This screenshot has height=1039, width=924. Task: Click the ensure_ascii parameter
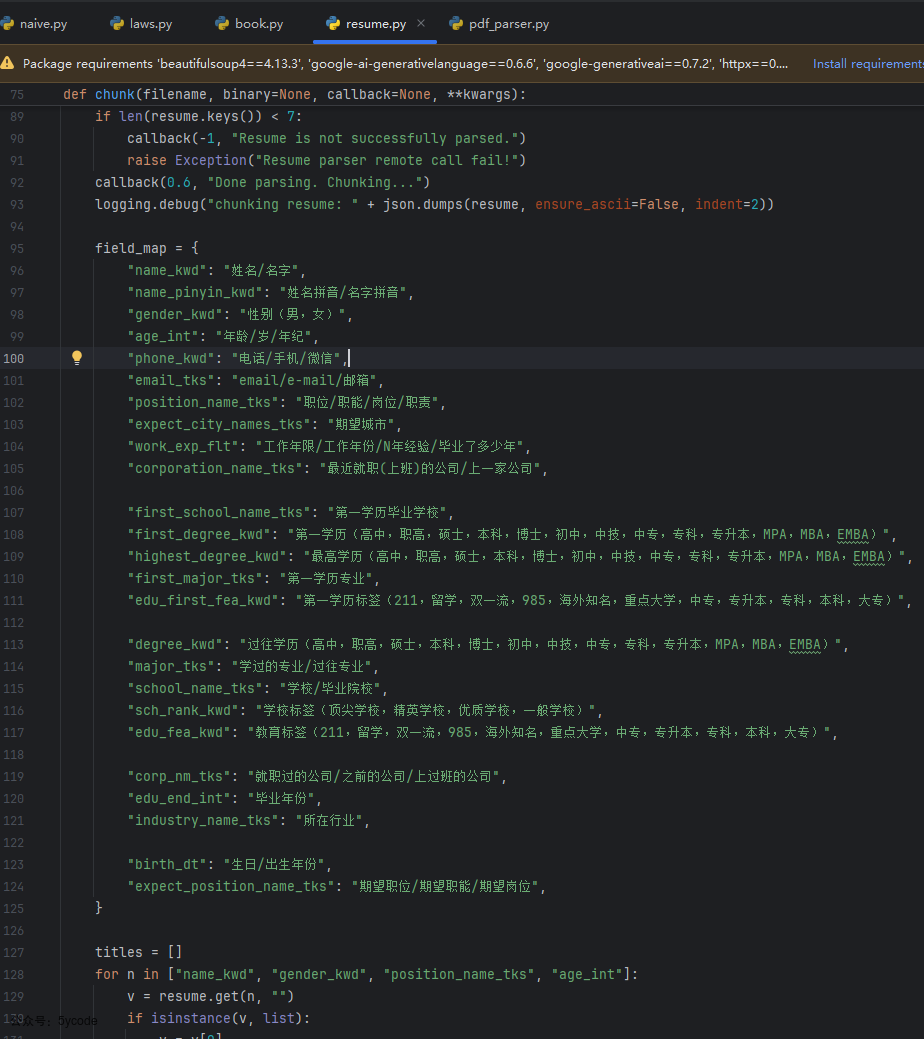[583, 204]
